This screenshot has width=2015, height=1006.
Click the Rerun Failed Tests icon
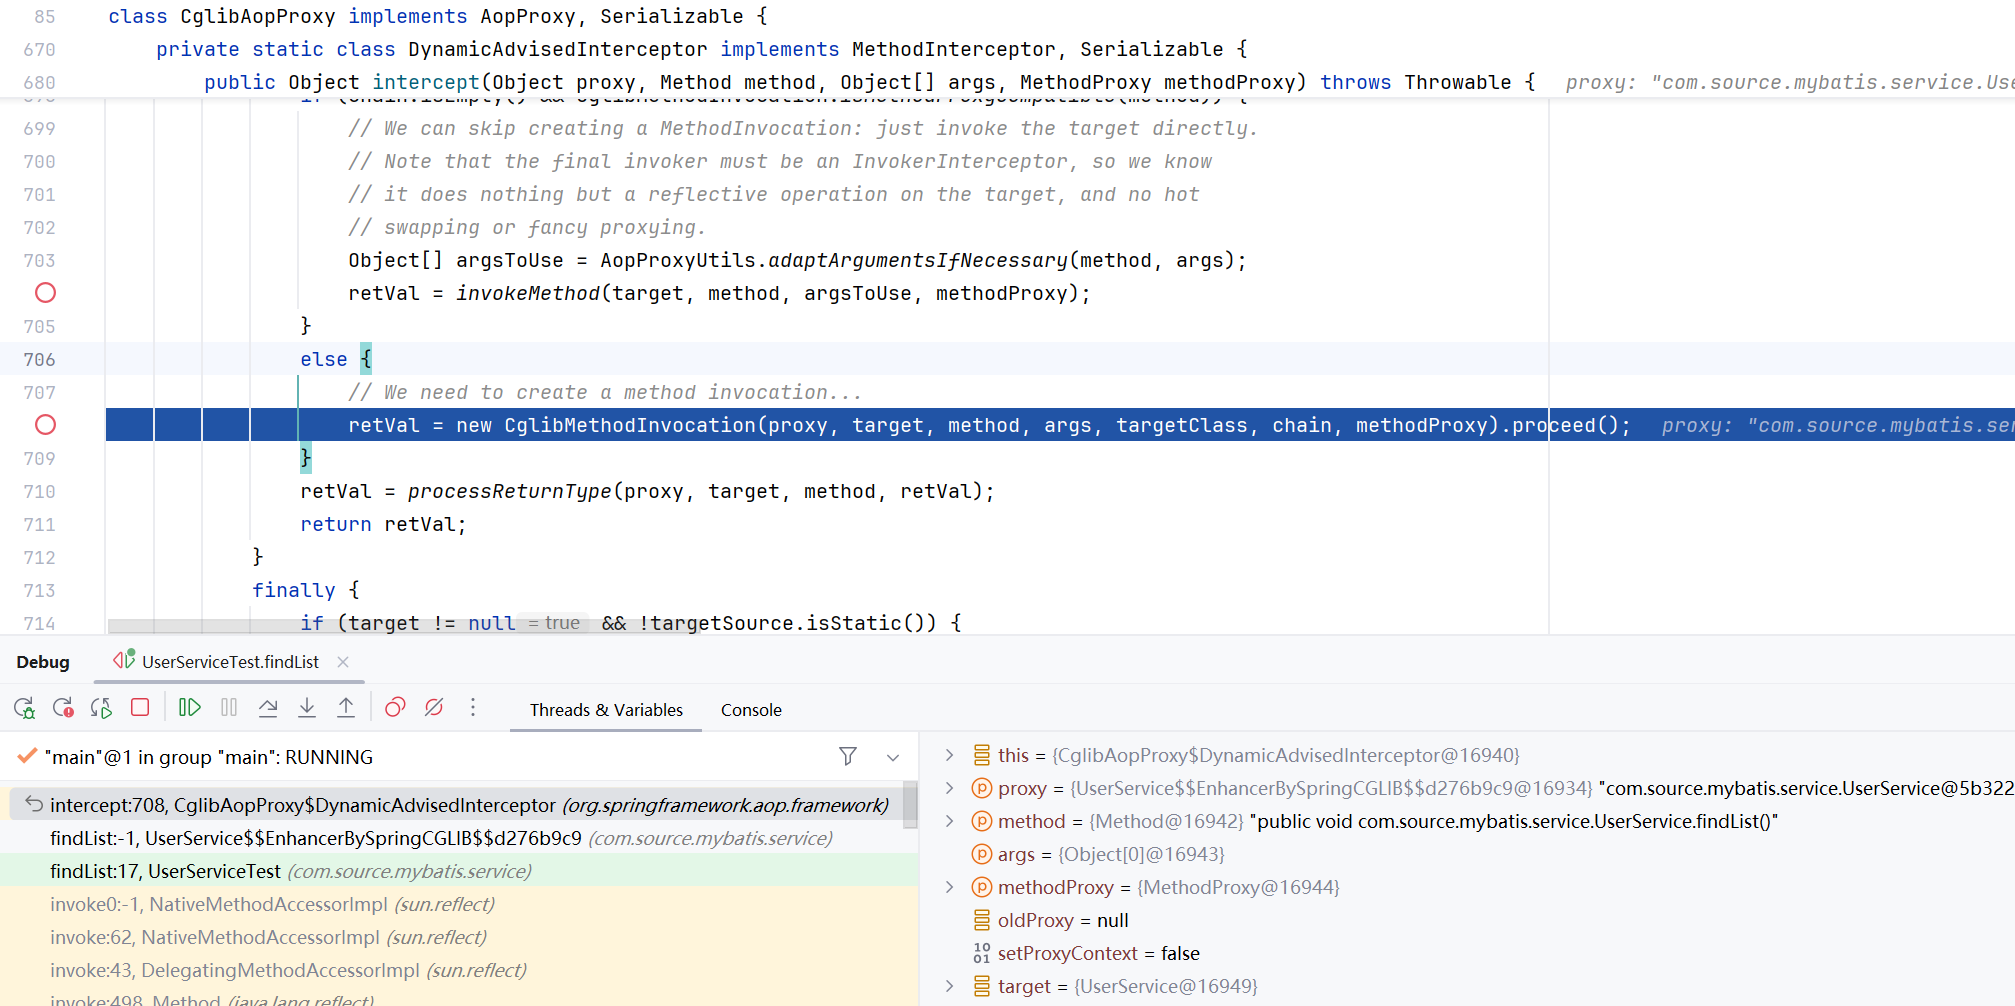[x=63, y=708]
